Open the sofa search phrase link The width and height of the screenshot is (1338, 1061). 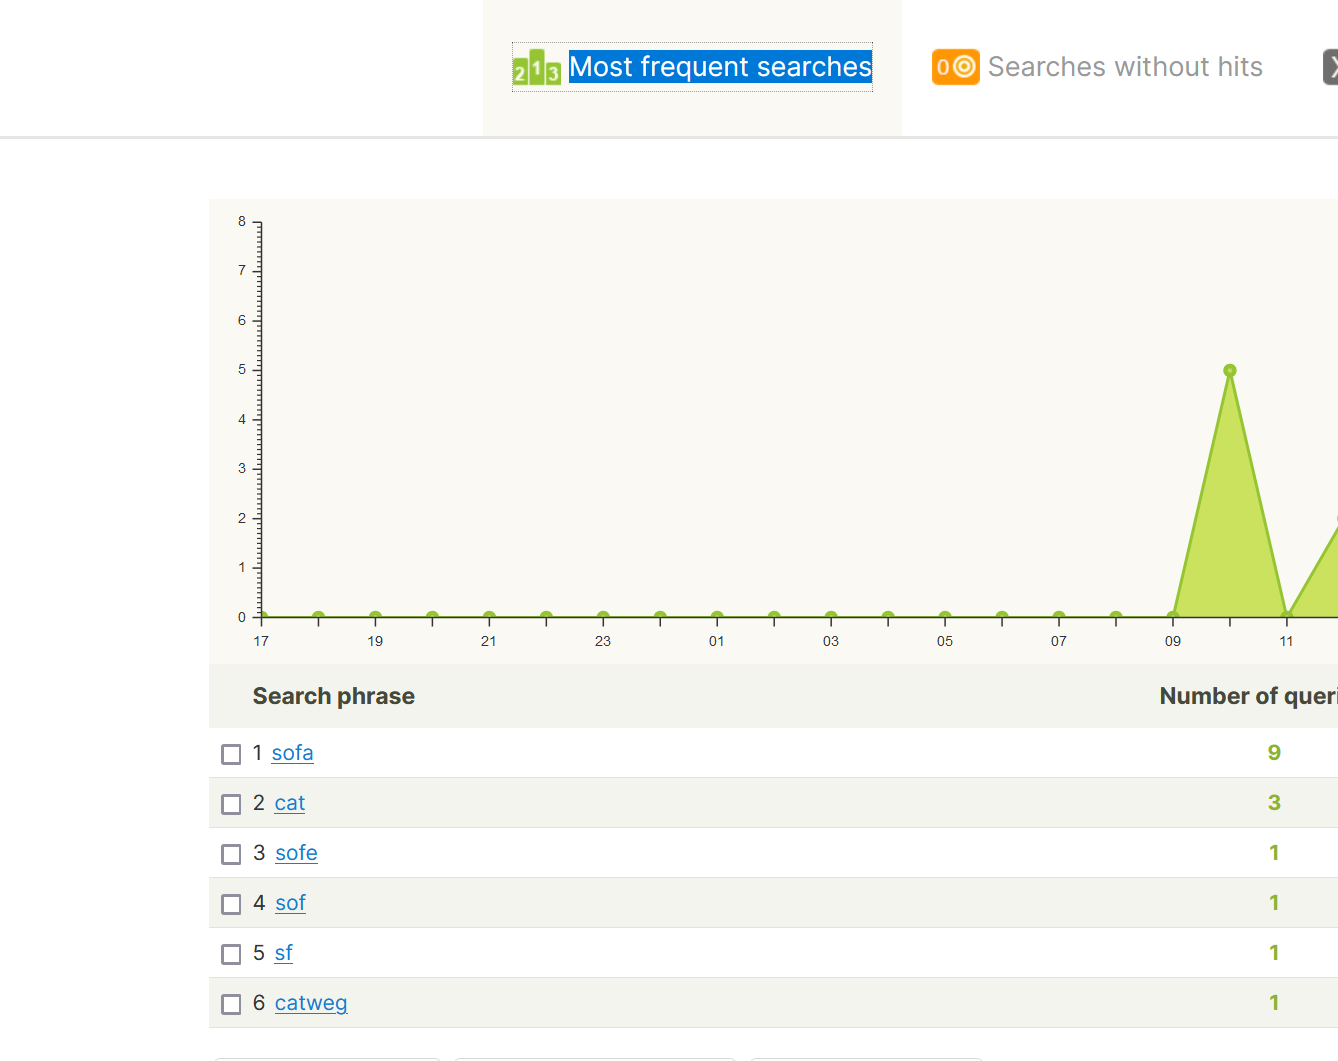[x=292, y=753]
